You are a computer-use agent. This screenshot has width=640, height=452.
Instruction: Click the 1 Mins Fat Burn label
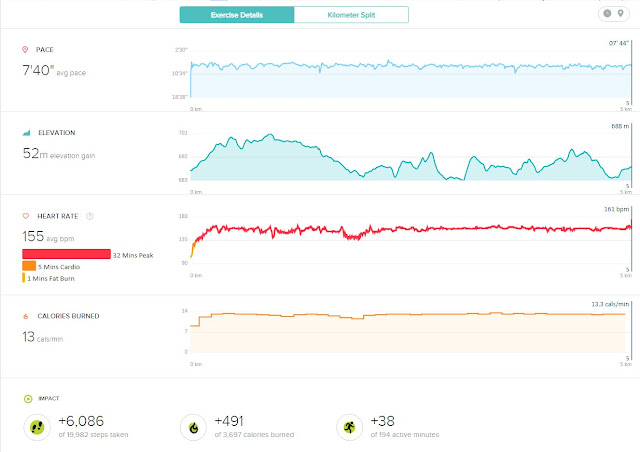click(x=51, y=278)
